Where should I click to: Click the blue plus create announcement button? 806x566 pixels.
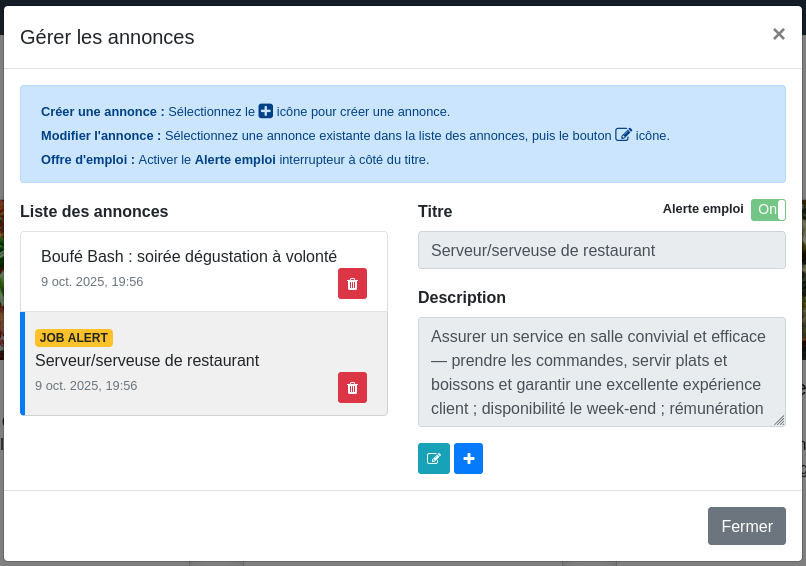(468, 459)
